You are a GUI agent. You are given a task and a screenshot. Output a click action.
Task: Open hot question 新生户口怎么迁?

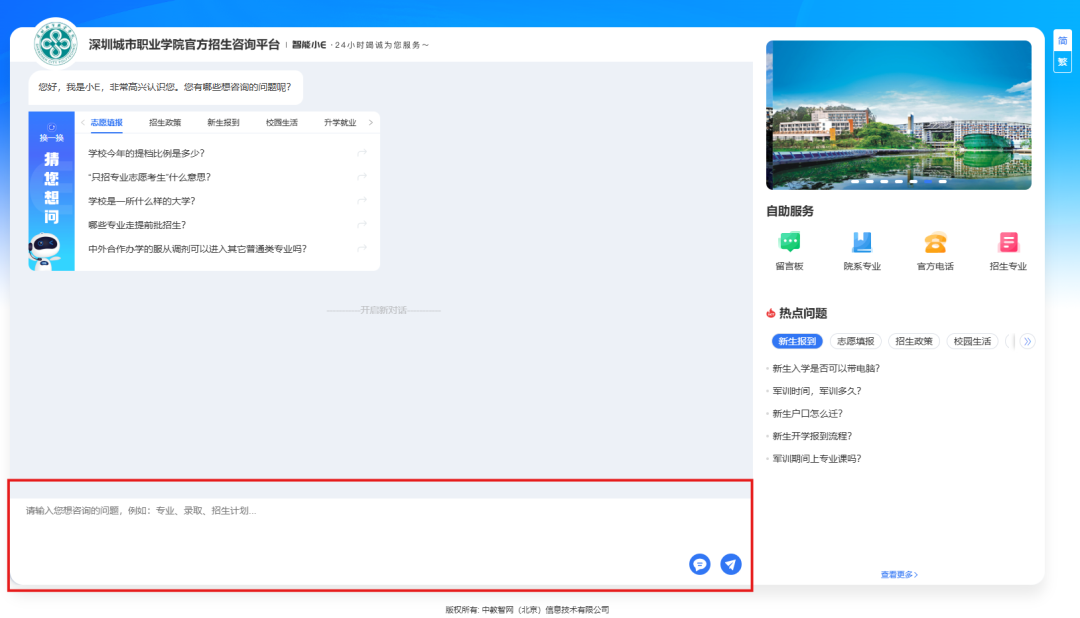[807, 414]
